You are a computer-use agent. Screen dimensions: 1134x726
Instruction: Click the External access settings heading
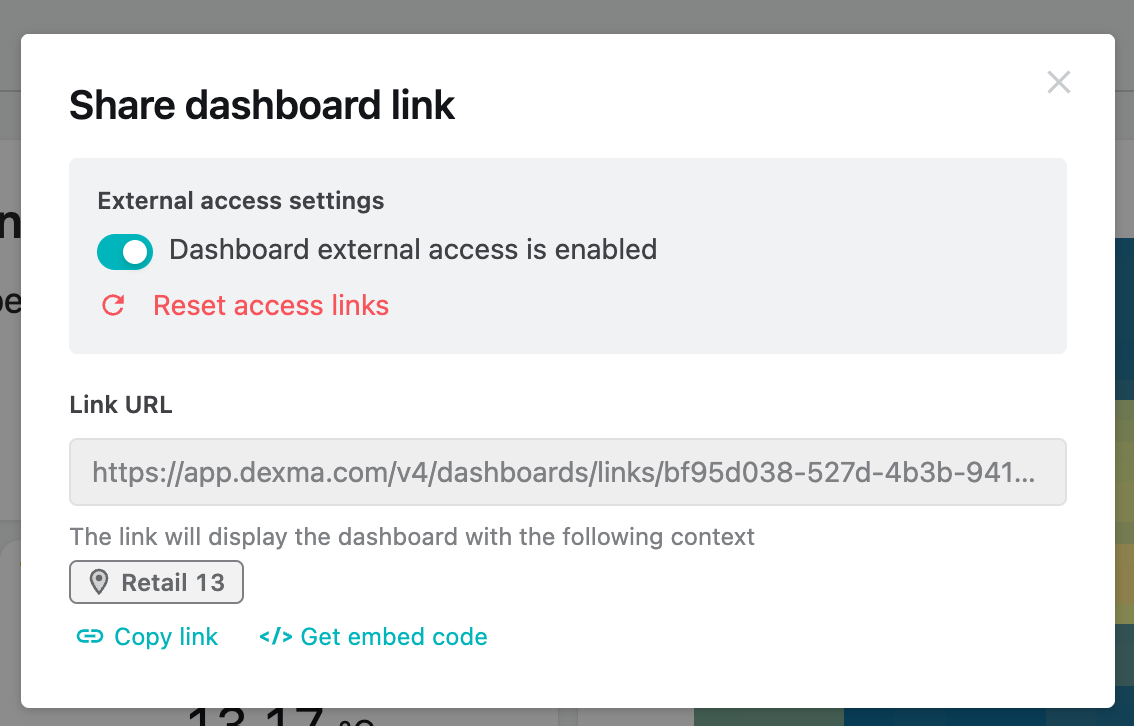click(x=241, y=200)
